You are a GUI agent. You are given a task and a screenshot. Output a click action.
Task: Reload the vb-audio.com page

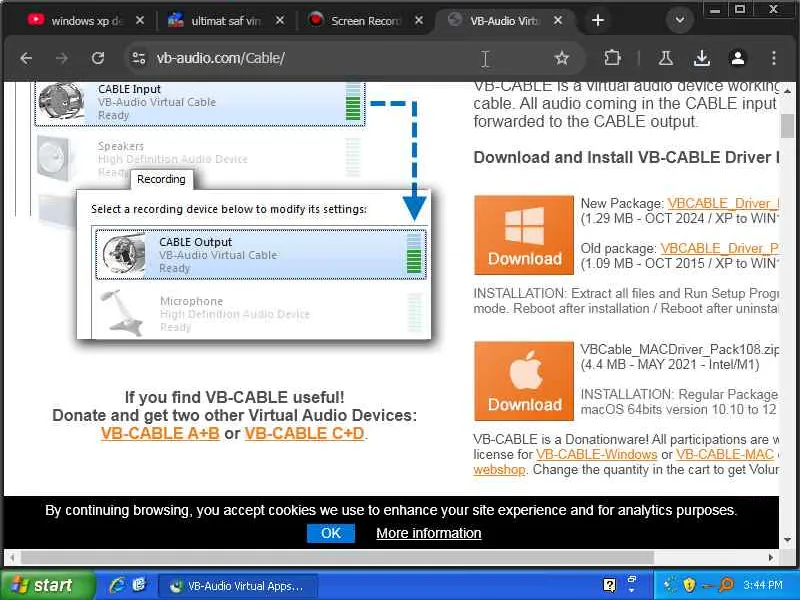[98, 58]
